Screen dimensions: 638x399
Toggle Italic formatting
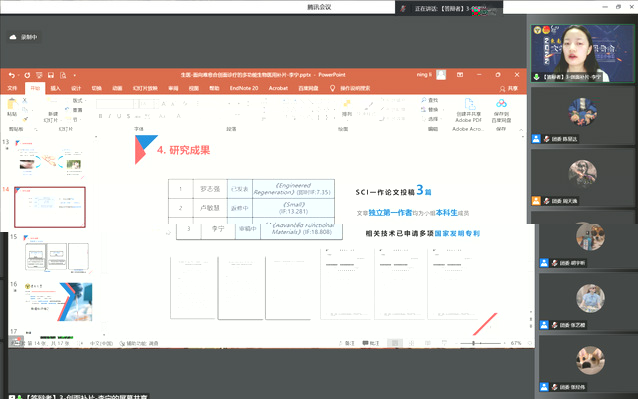[x=110, y=116]
